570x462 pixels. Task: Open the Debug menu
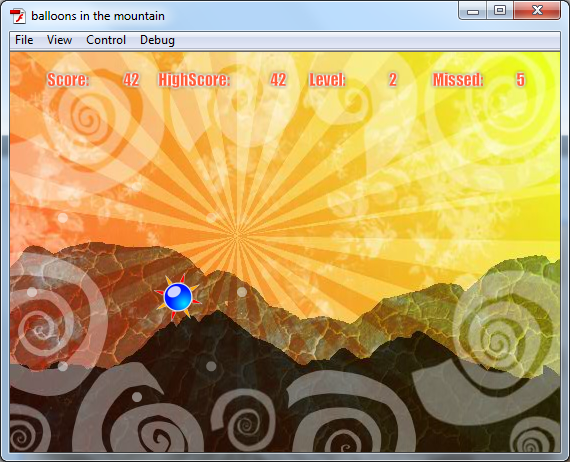pos(157,40)
